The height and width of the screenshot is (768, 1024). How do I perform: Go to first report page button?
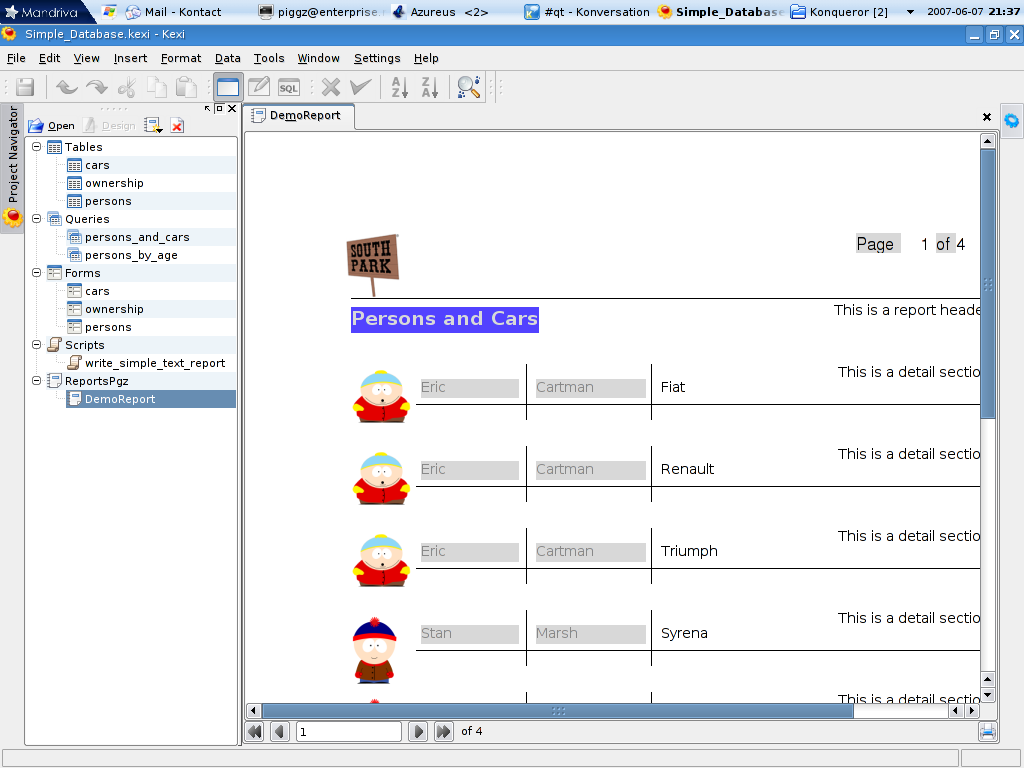tap(255, 731)
